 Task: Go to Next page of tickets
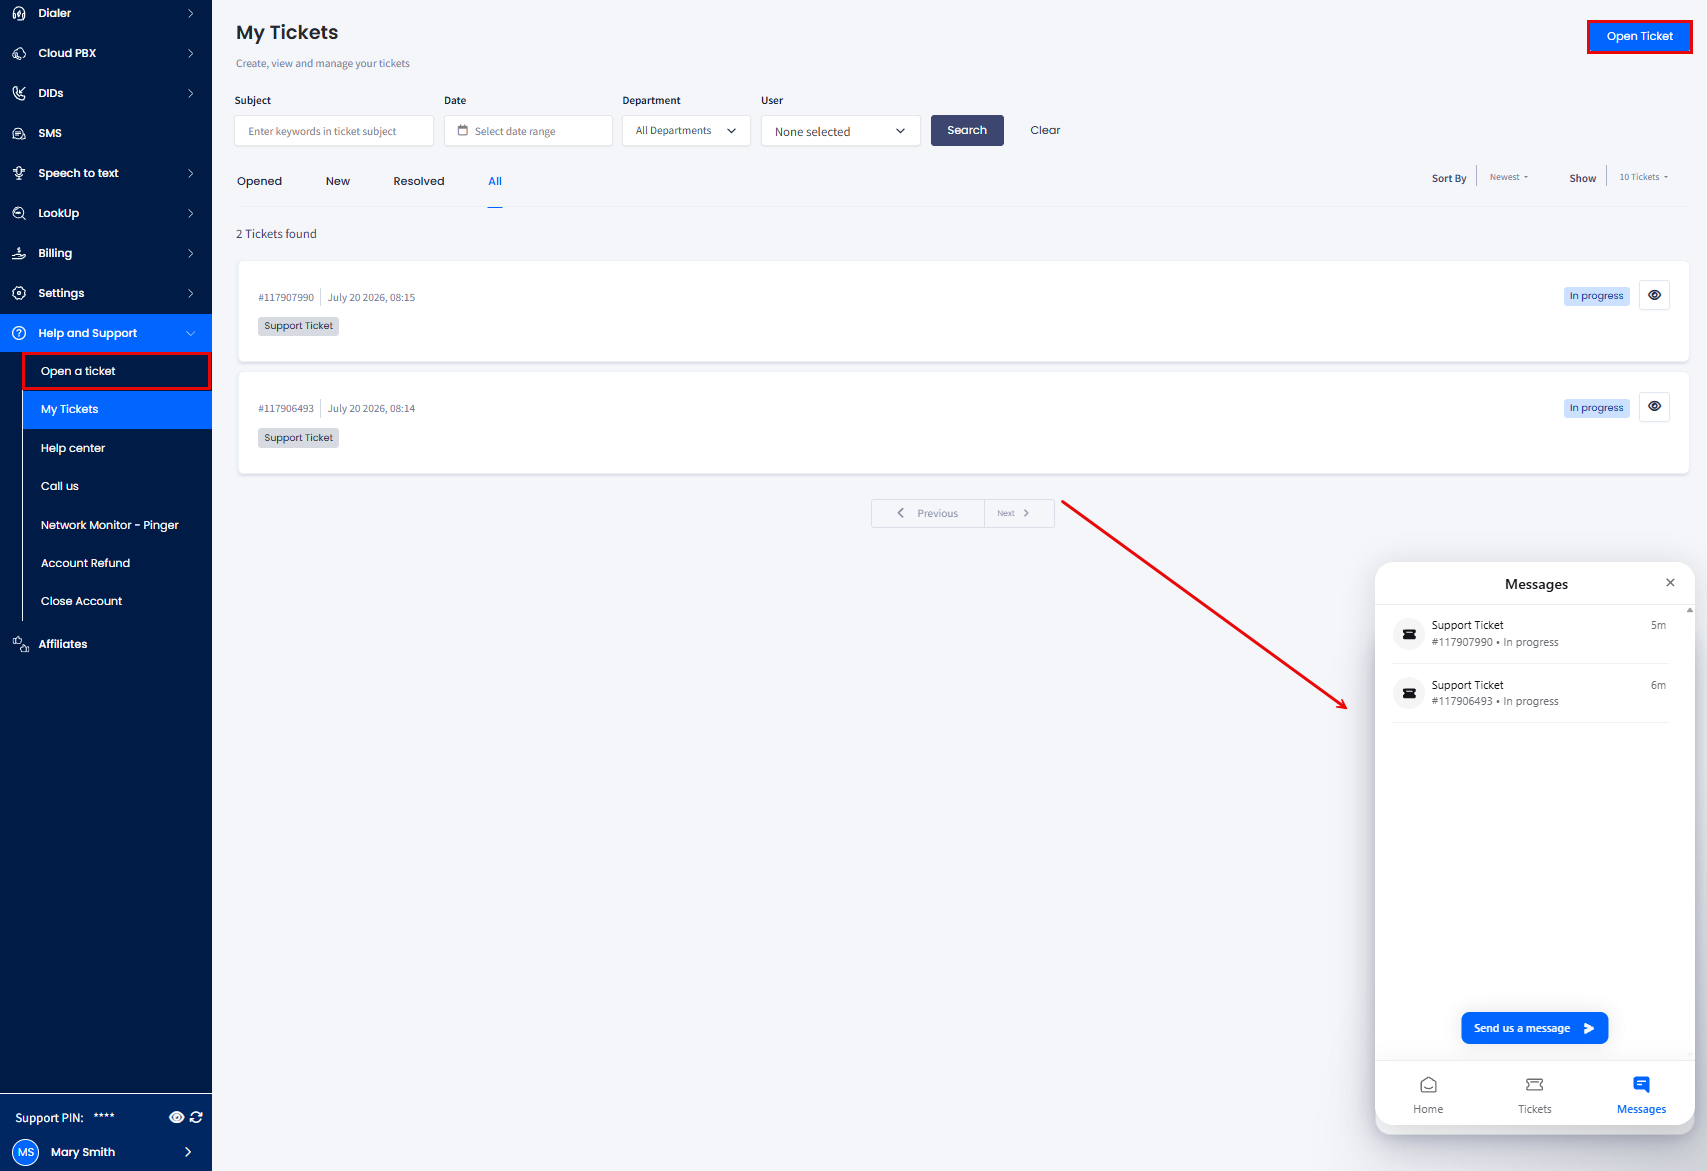click(x=1019, y=513)
